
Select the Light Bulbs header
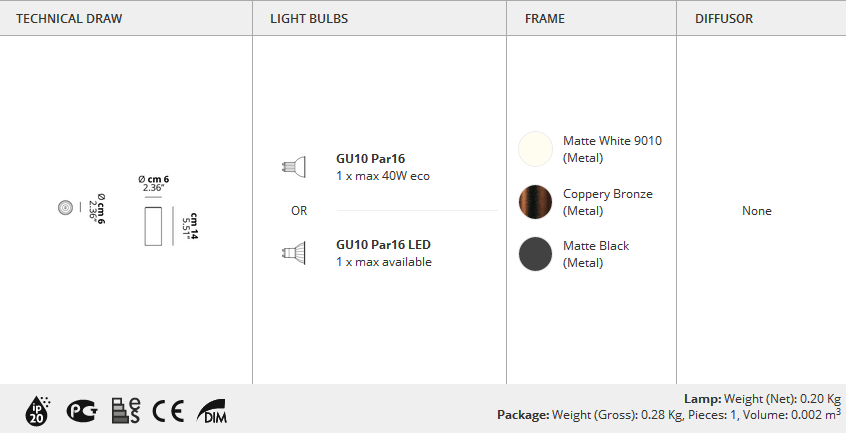tap(309, 18)
